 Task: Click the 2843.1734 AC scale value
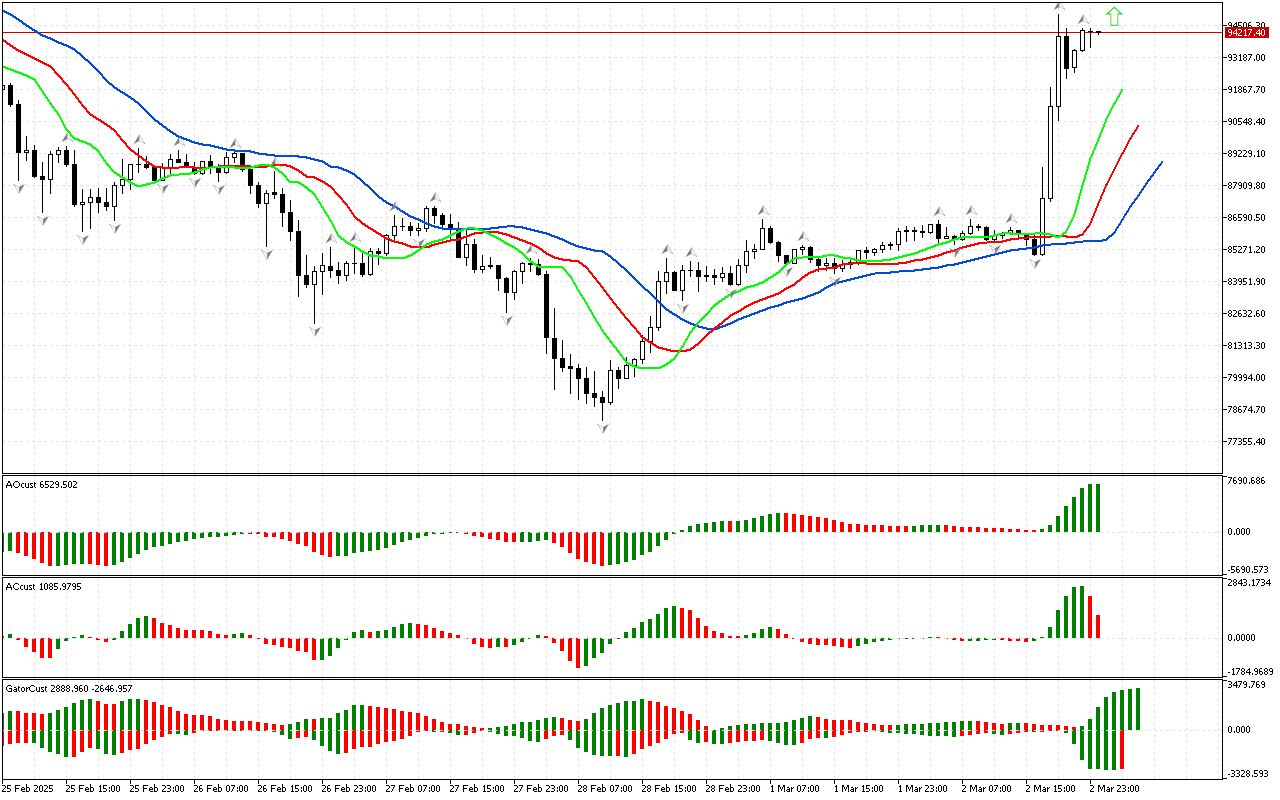(x=1249, y=582)
